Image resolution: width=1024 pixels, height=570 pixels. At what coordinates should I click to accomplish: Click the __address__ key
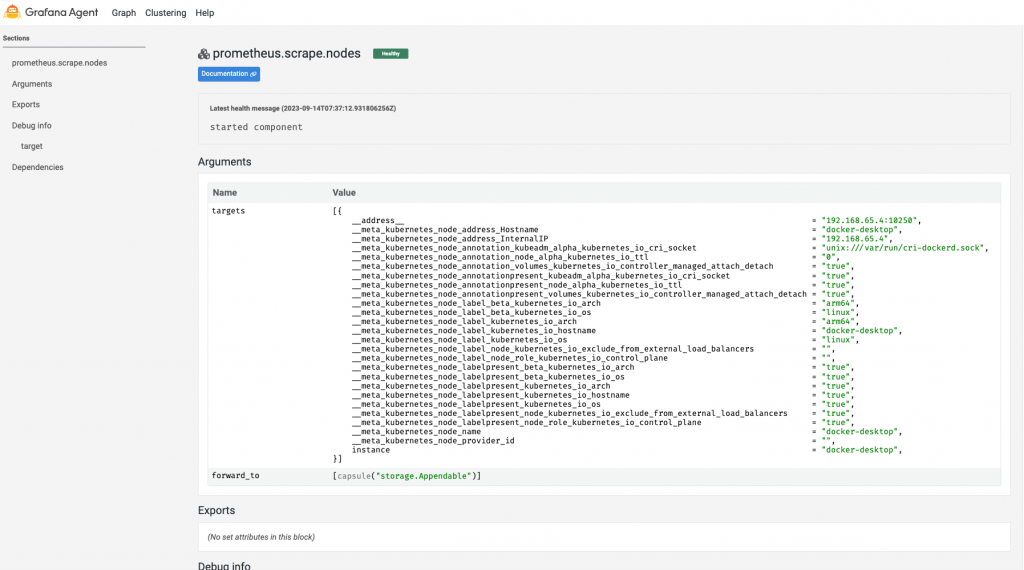(x=378, y=221)
